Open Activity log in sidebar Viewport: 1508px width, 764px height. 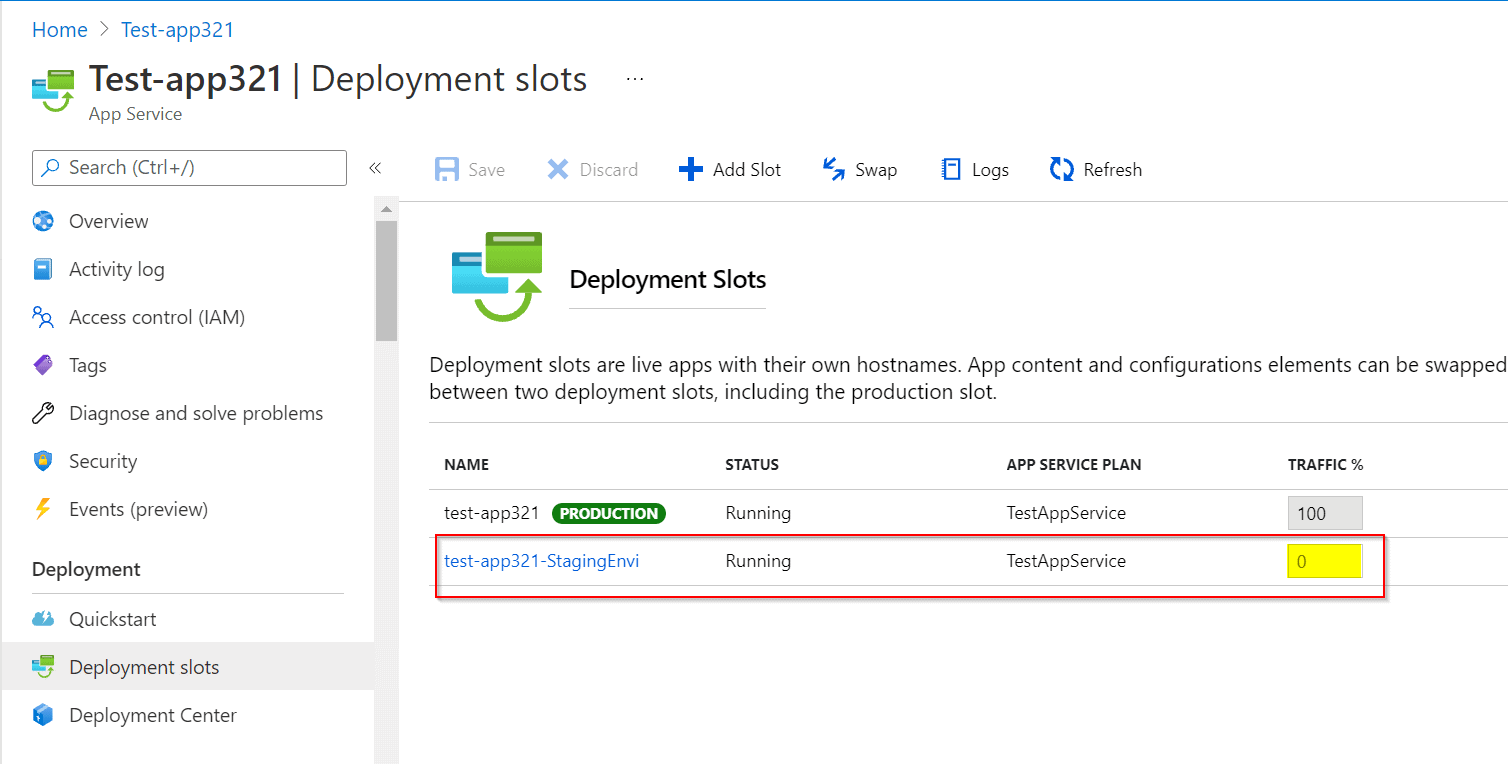click(x=116, y=270)
